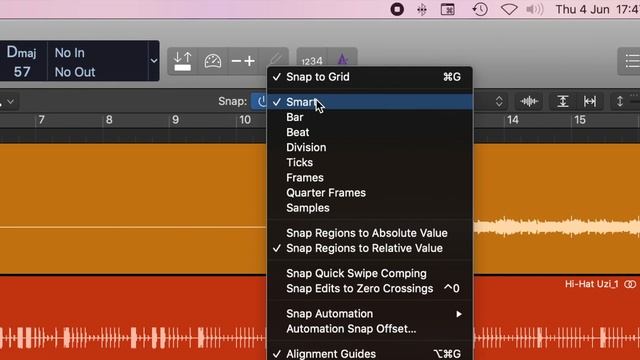
Task: Open the dropdown chevron left of Snap label
Action: [x=11, y=101]
